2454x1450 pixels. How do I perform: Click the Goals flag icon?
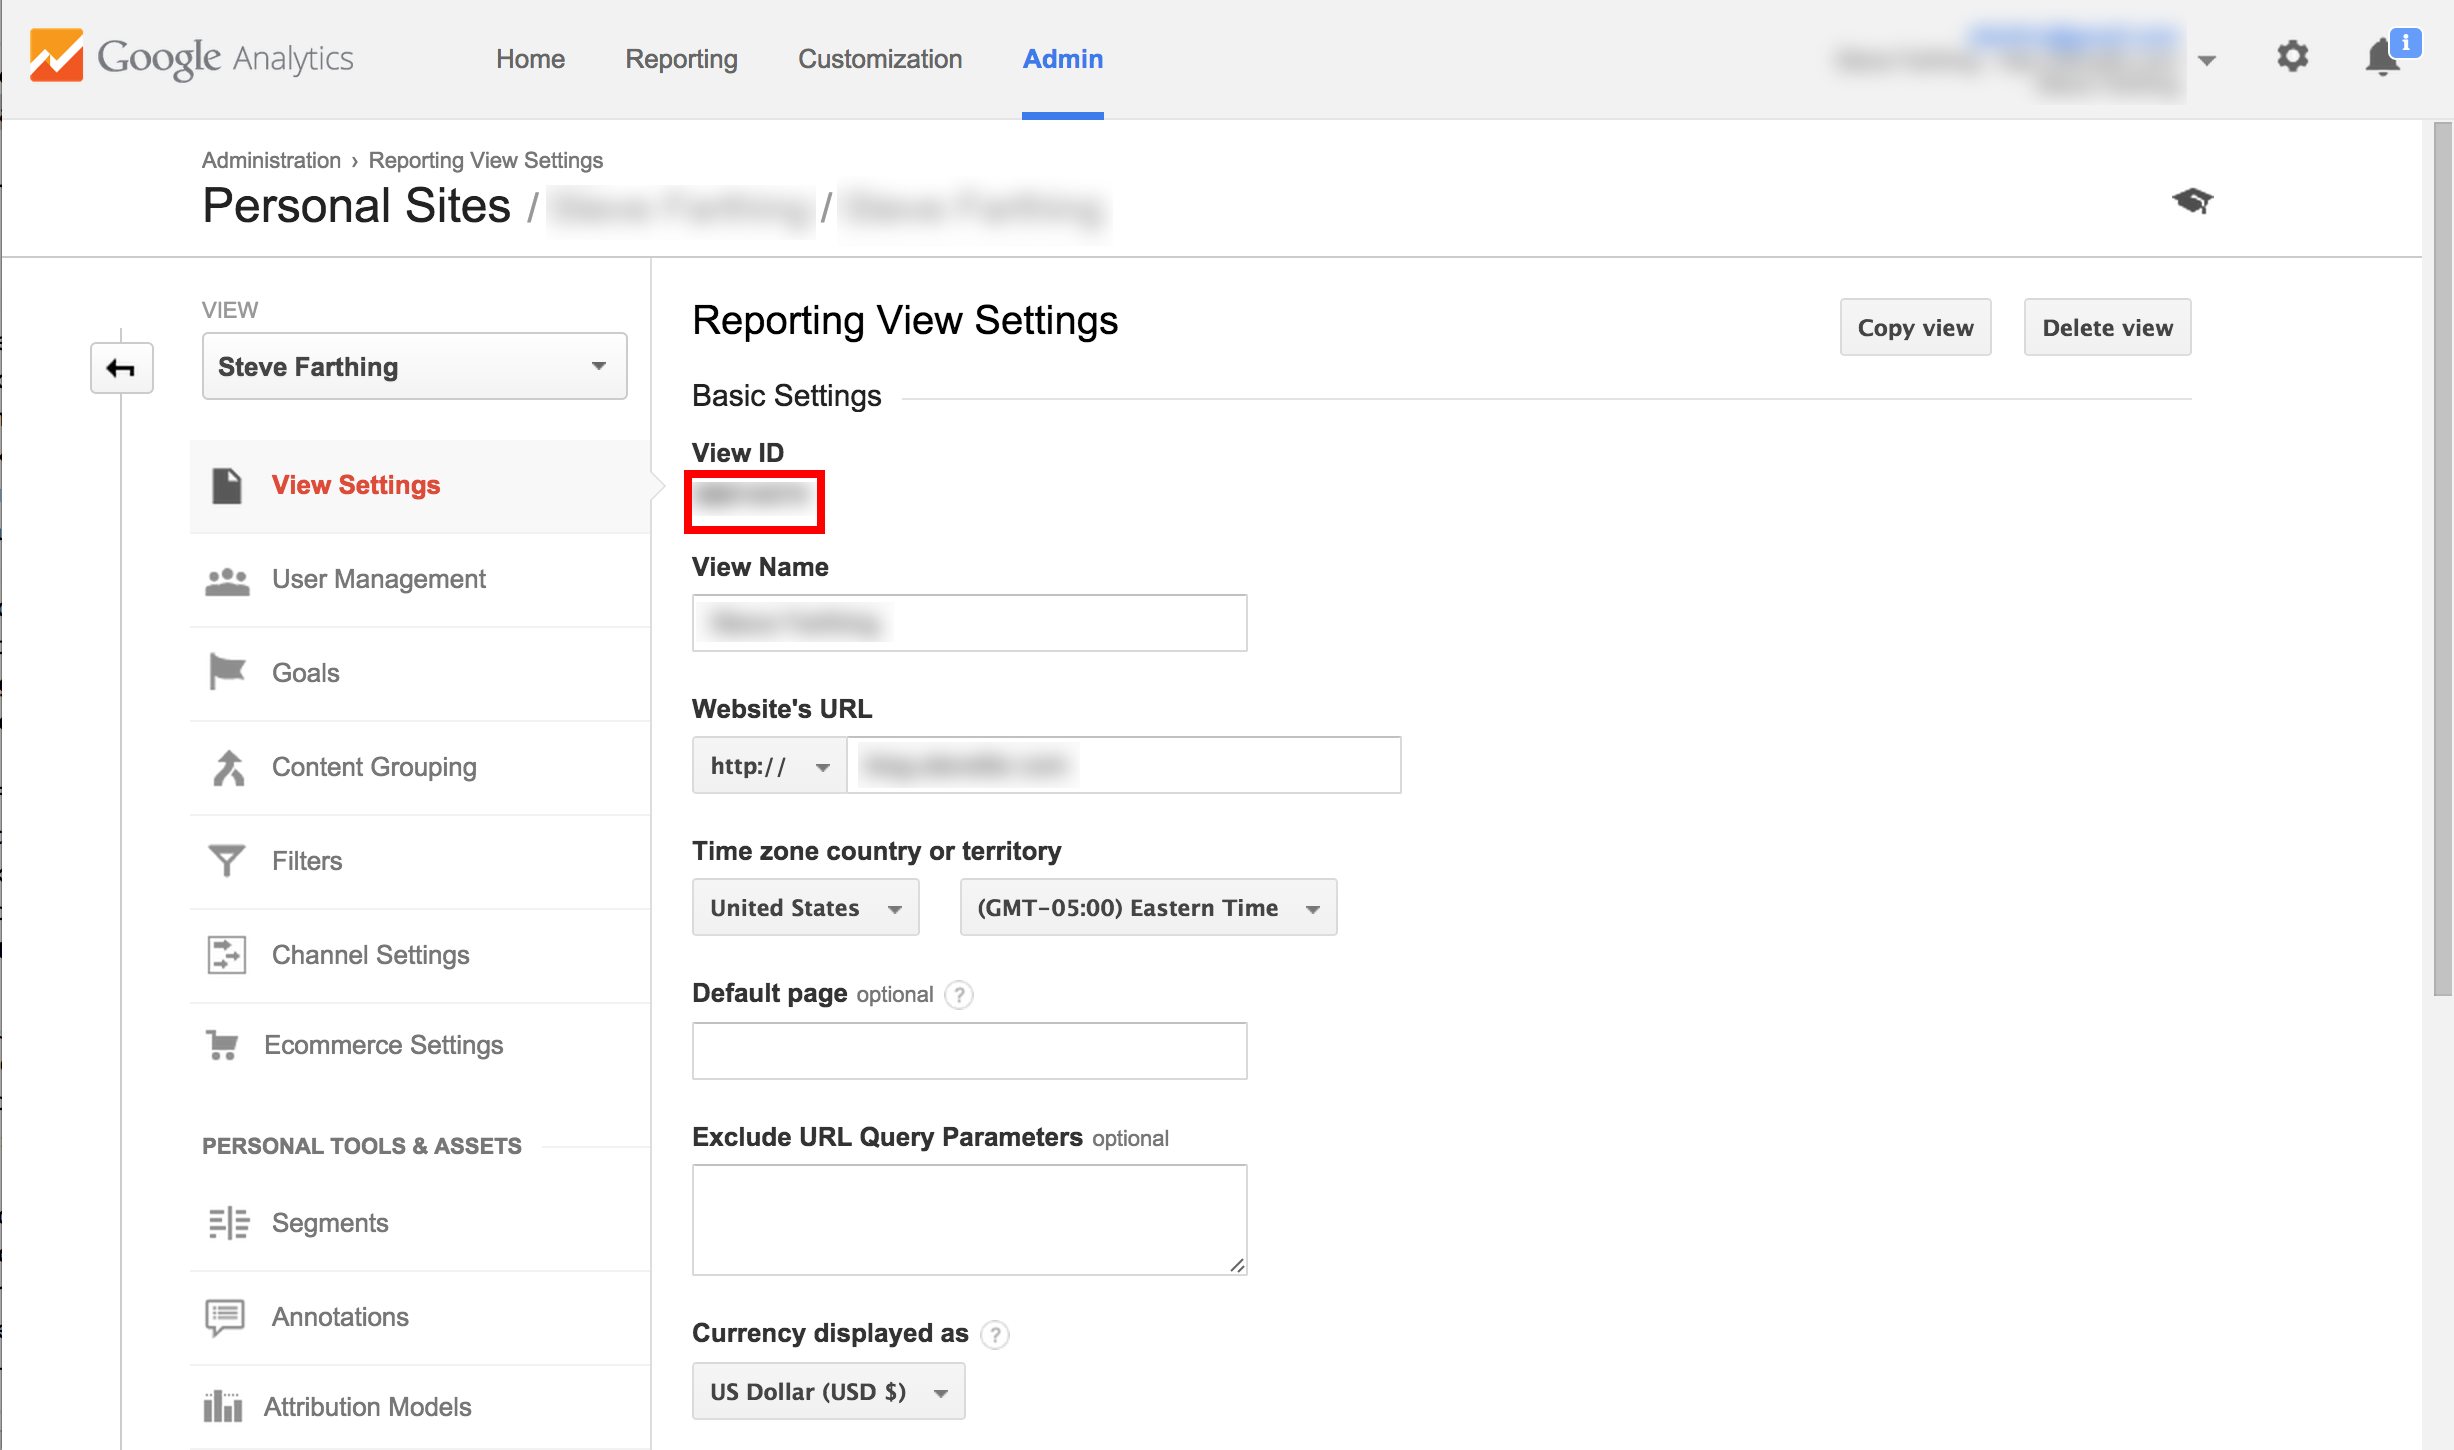[227, 672]
